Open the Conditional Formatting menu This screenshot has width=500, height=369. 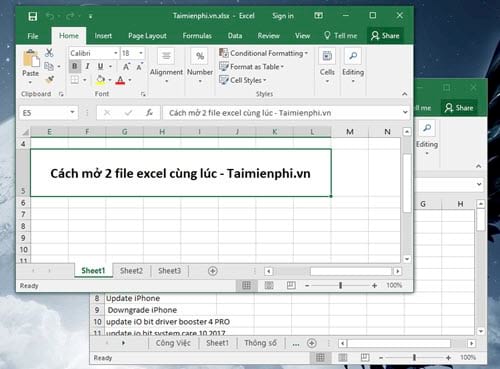263,53
